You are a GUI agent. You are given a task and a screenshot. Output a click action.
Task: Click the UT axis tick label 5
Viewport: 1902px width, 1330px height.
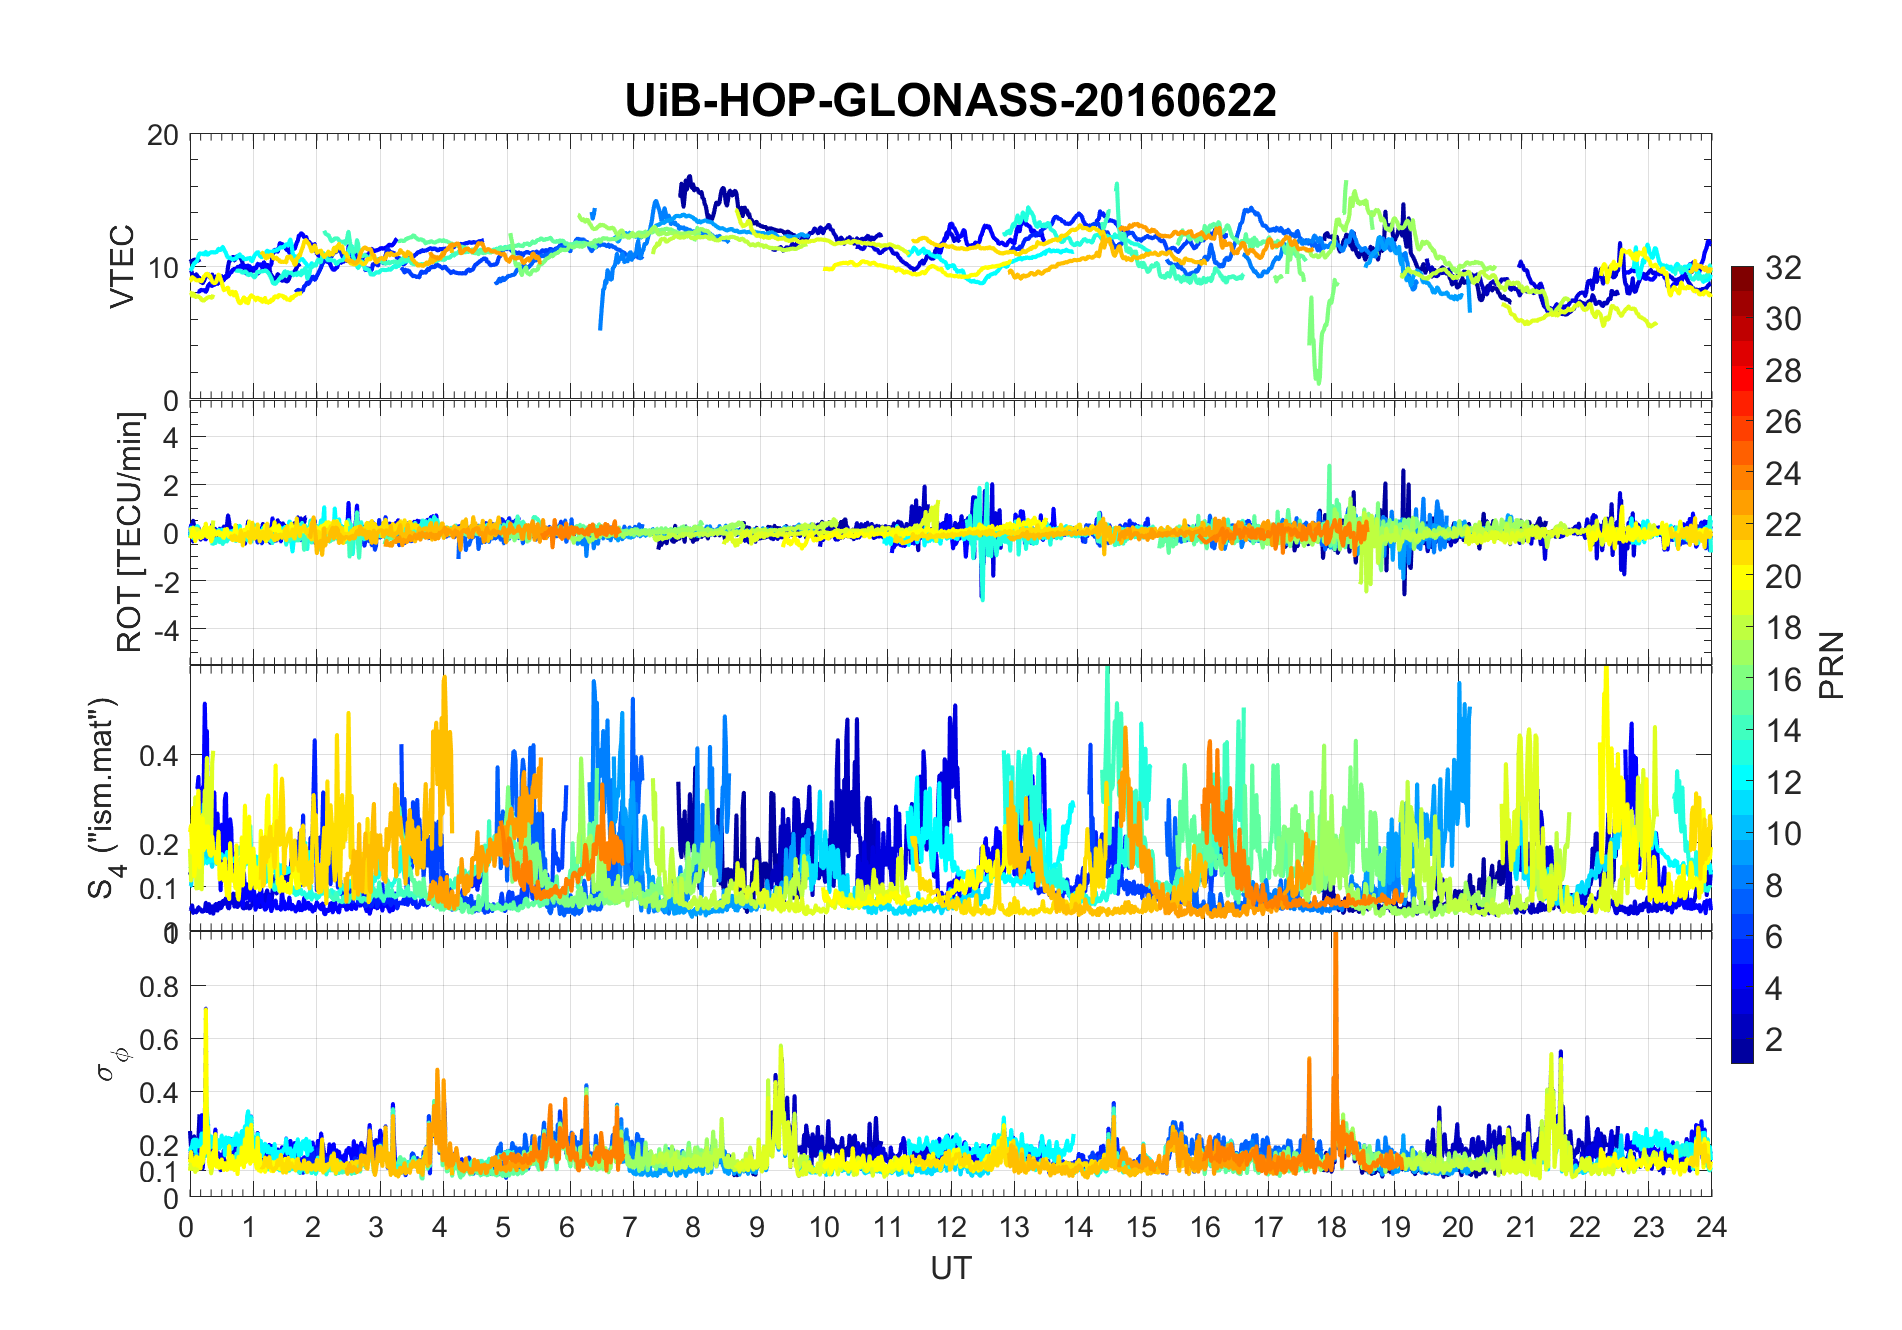(x=503, y=1227)
